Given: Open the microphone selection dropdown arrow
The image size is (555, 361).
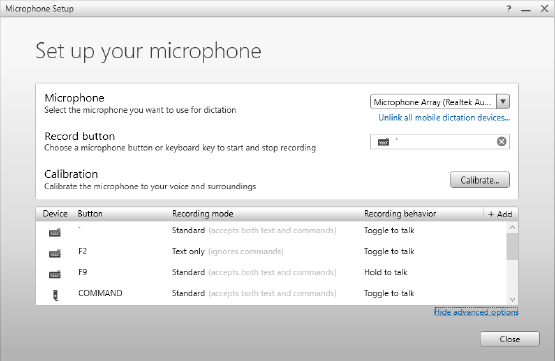Looking at the screenshot, I should point(503,102).
